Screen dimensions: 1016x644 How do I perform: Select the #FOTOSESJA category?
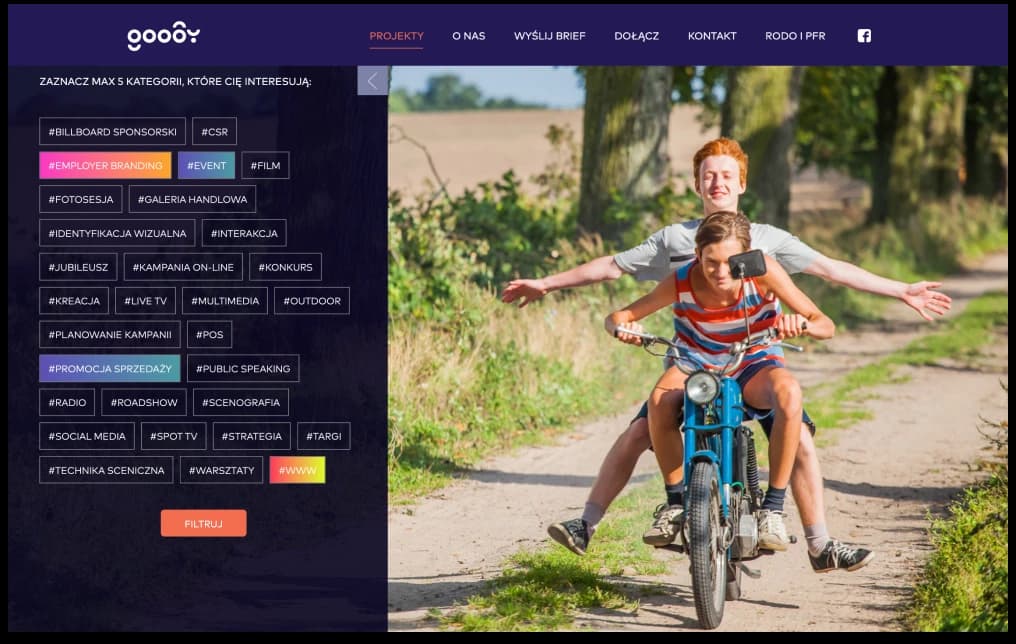pyautogui.click(x=80, y=199)
